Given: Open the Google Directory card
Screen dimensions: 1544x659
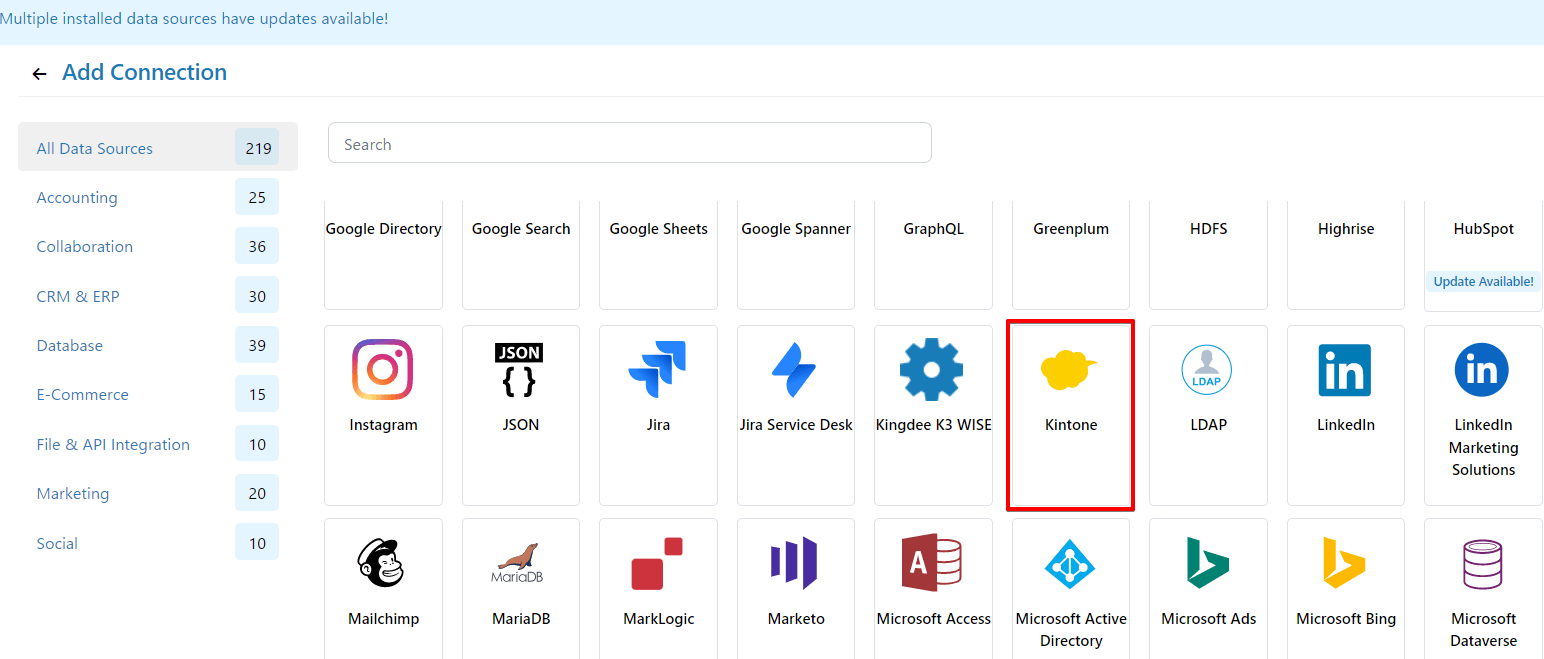Looking at the screenshot, I should 383,255.
